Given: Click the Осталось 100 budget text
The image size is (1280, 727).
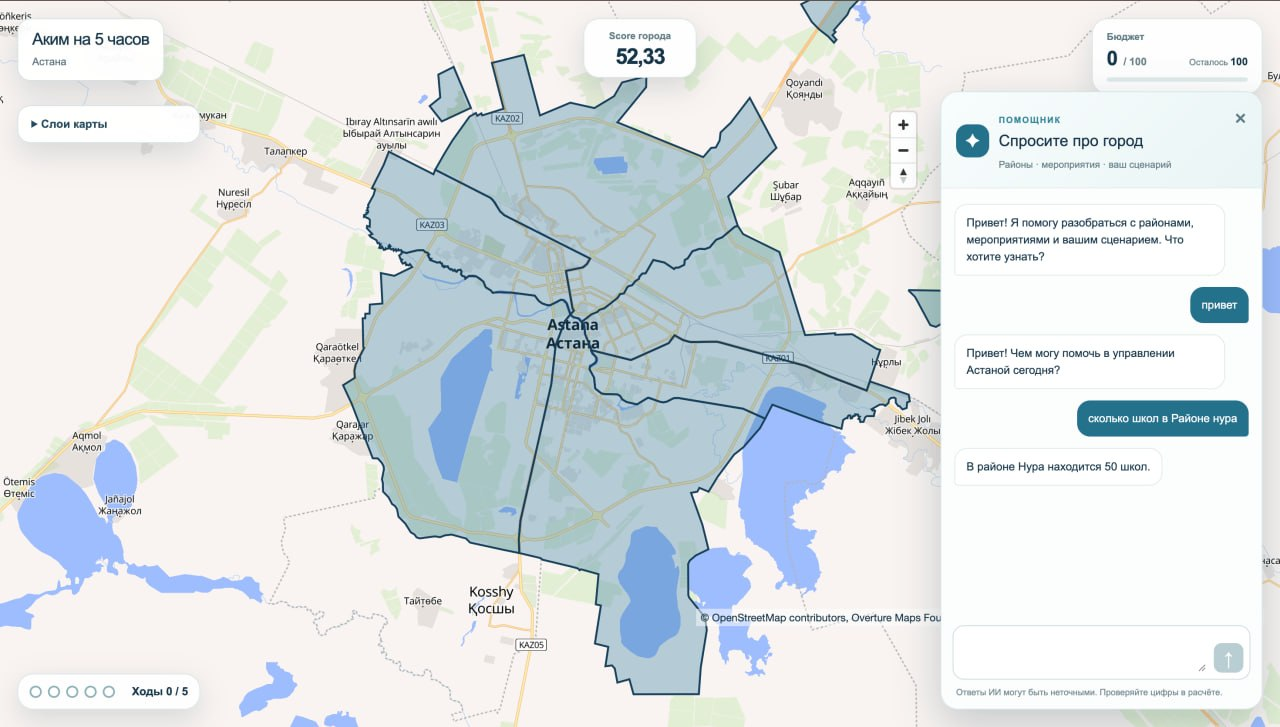Looking at the screenshot, I should [x=1218, y=62].
